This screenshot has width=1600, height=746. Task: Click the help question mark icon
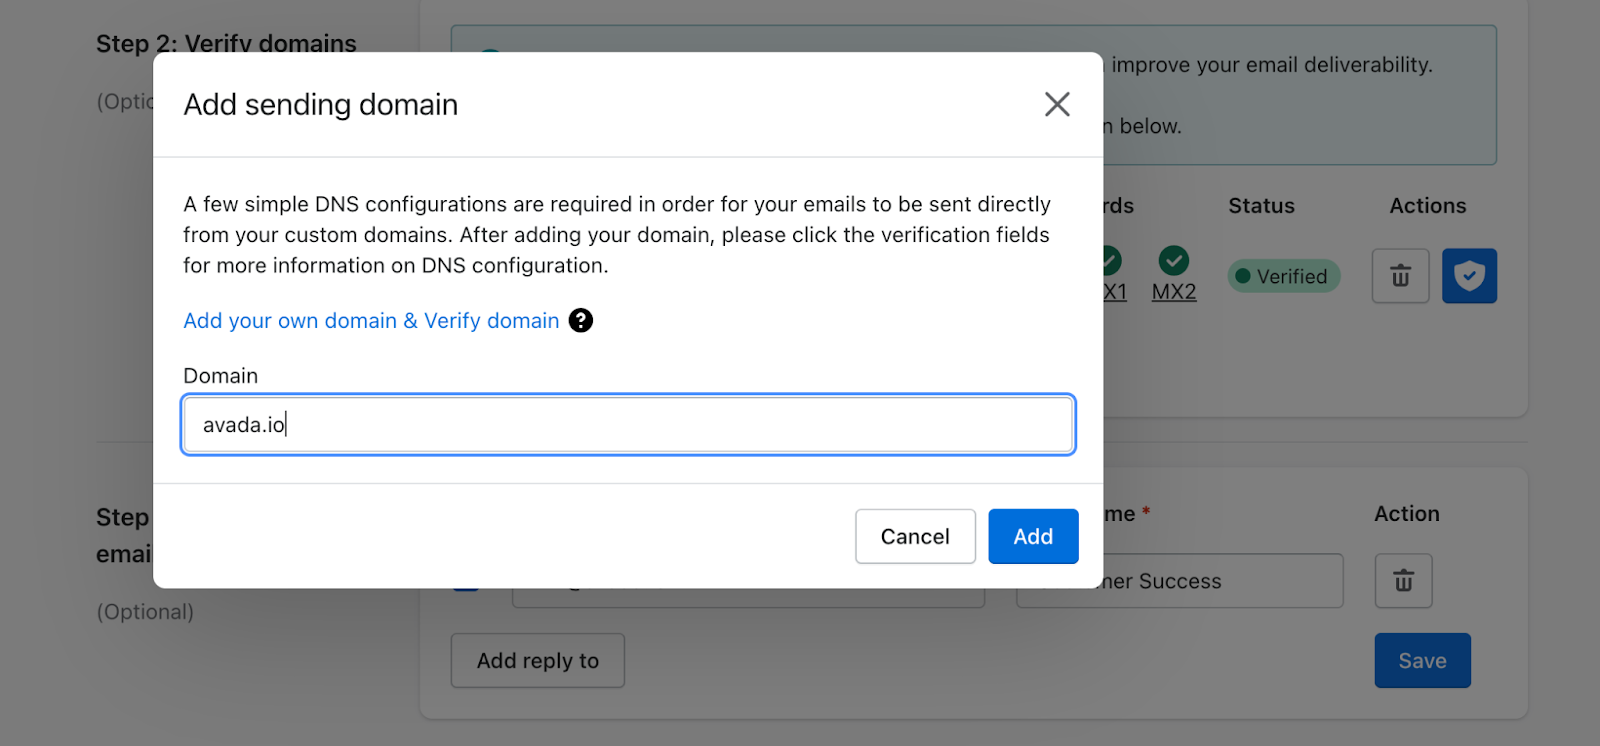[x=580, y=320]
